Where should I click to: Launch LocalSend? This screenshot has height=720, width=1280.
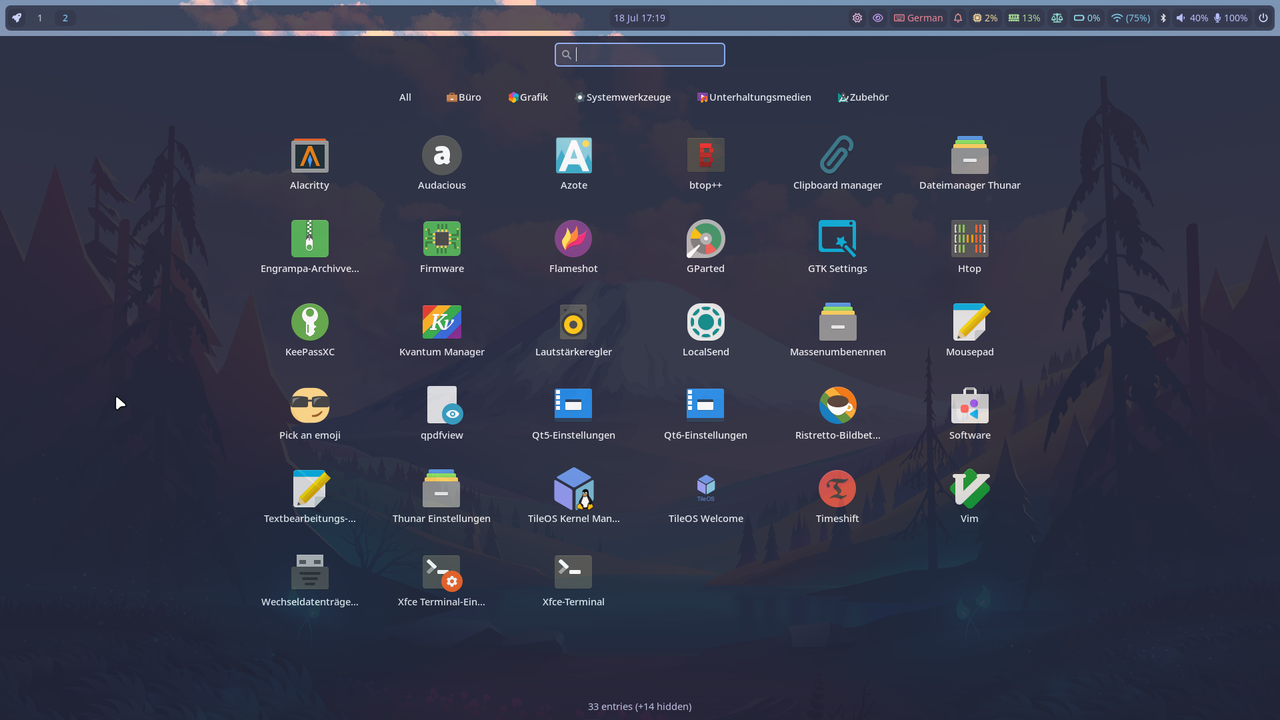(706, 330)
